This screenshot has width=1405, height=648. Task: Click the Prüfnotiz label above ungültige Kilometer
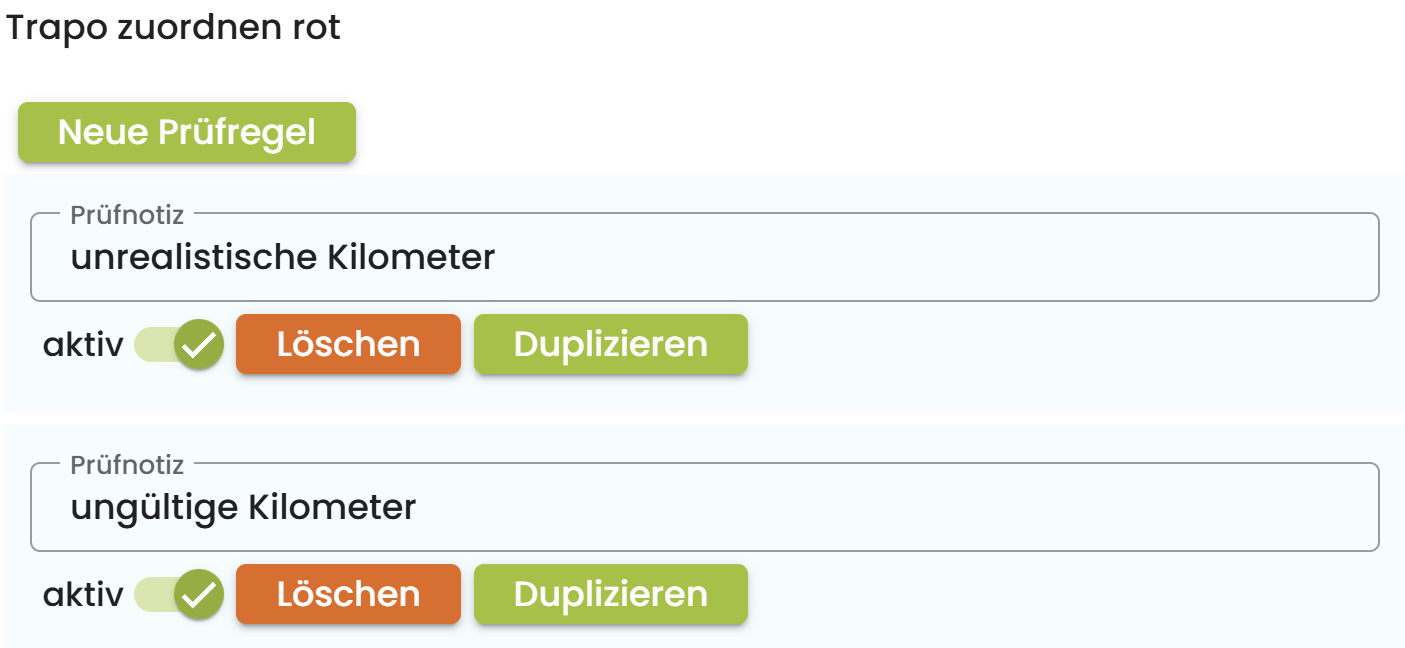coord(127,464)
